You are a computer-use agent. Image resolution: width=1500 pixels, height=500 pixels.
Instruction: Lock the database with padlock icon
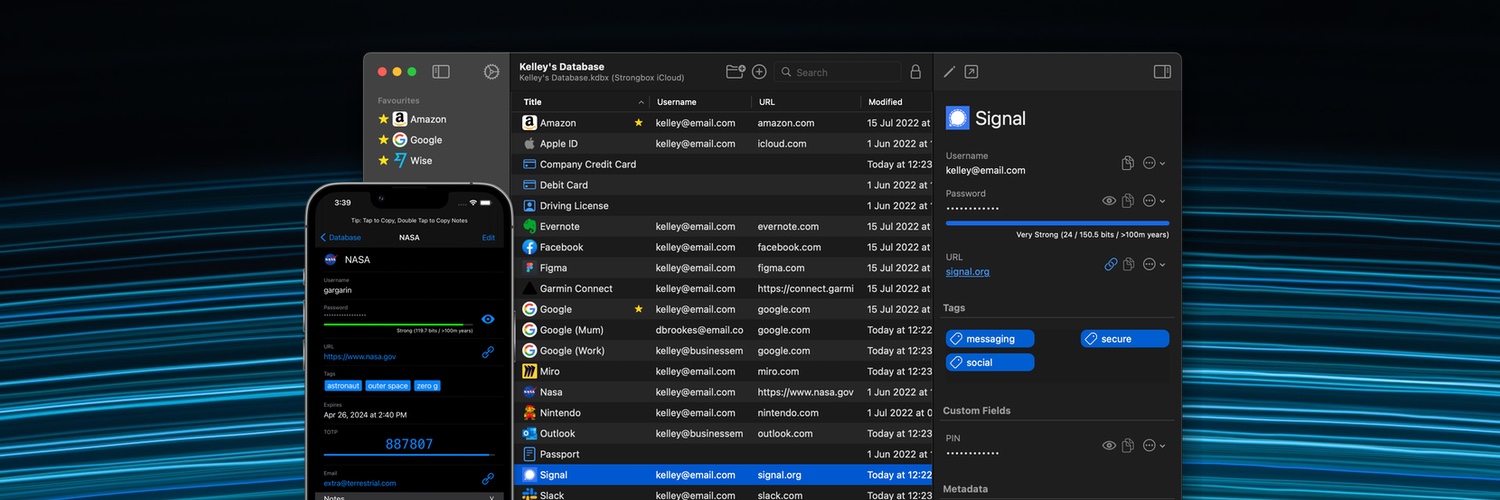(x=915, y=72)
